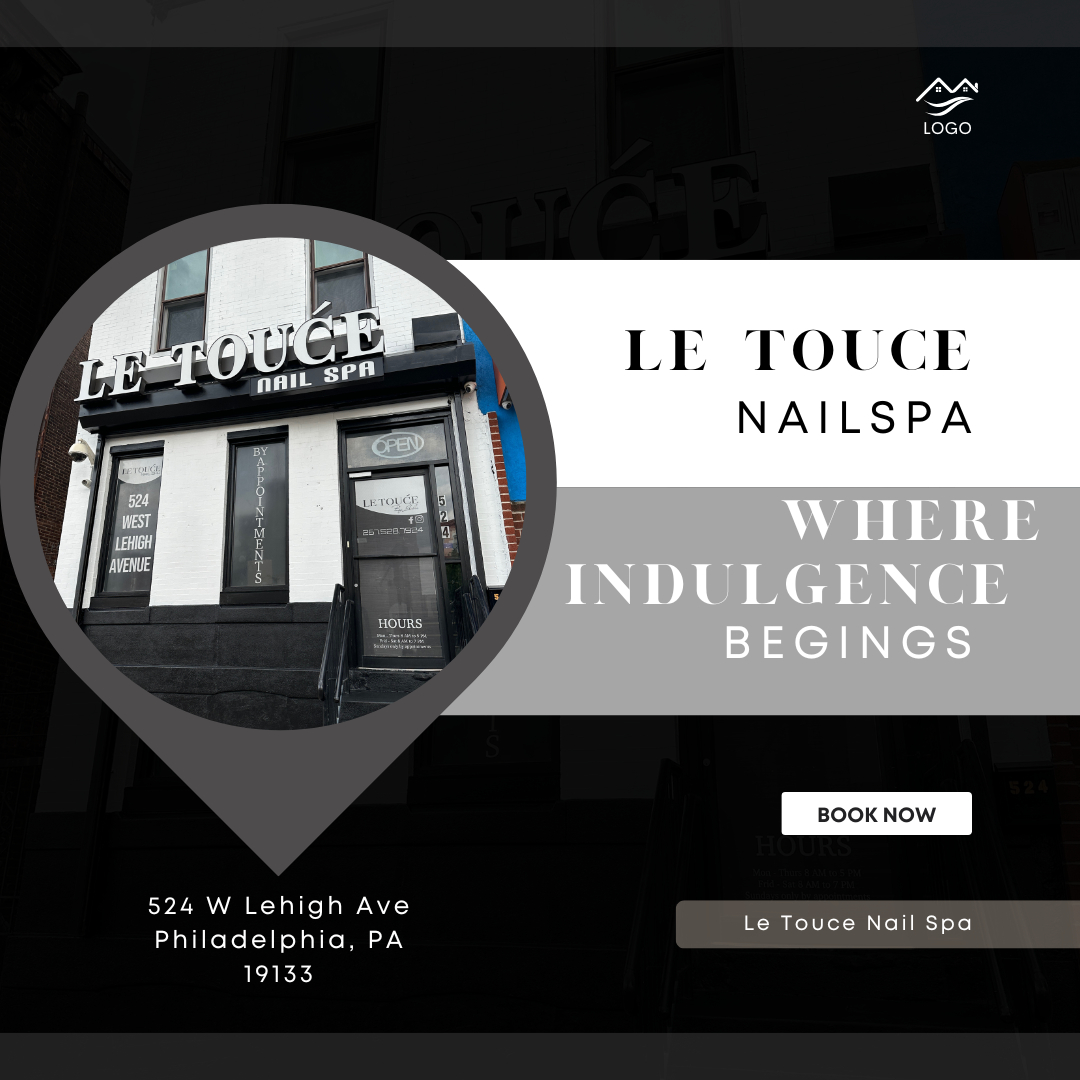Image resolution: width=1080 pixels, height=1080 pixels.
Task: Click the Philadelphia, PA text line
Action: click(279, 939)
